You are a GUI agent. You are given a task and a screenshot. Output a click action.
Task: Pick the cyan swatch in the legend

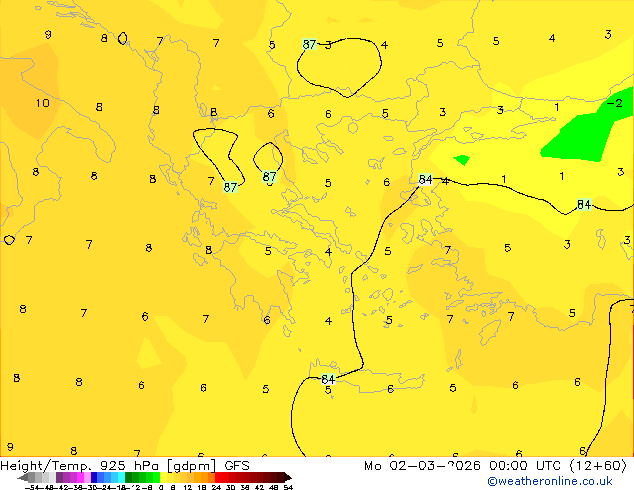[x=121, y=478]
